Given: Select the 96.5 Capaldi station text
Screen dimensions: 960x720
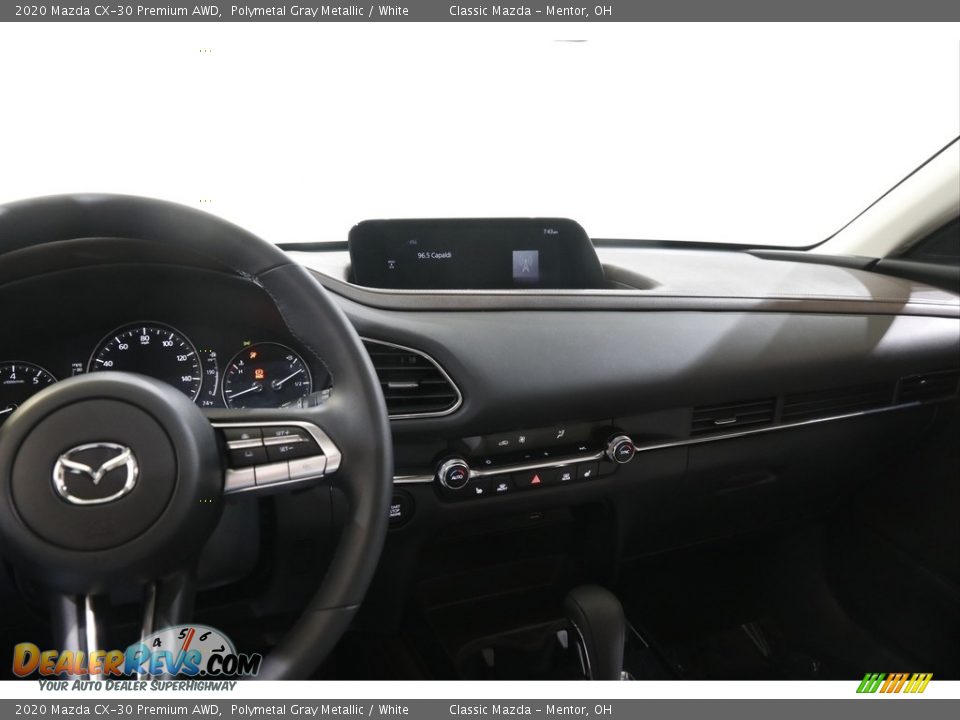Looking at the screenshot, I should click(434, 256).
